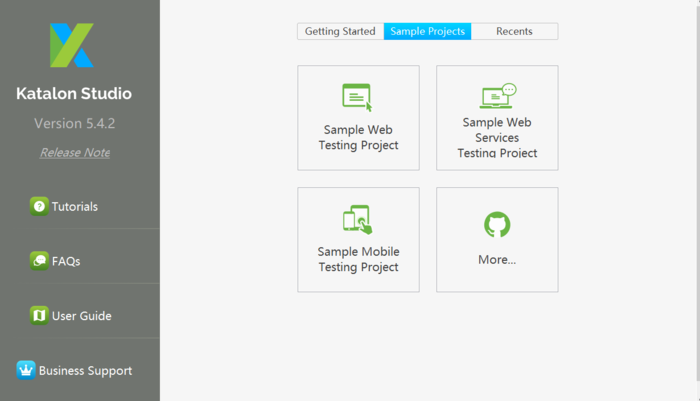700x401 pixels.
Task: Click the Sample Mobile Testing devices icon
Action: point(358,219)
